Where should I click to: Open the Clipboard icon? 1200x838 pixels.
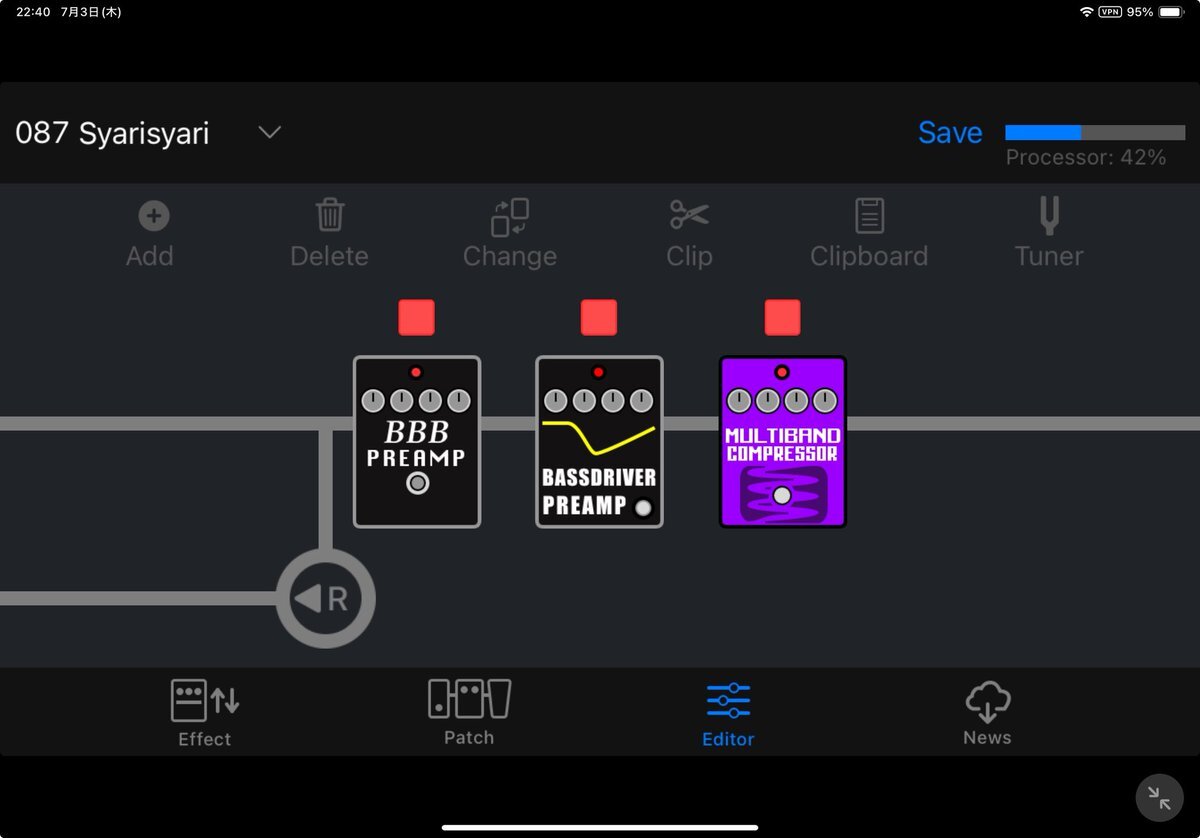(869, 216)
